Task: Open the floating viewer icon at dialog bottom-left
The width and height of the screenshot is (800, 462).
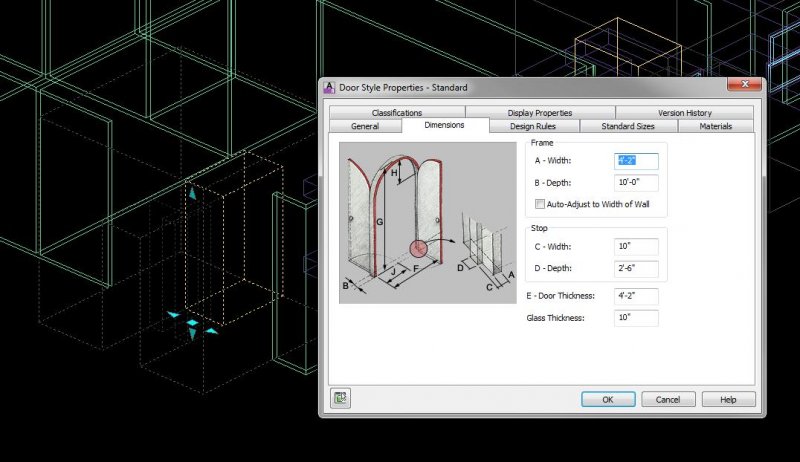Action: tap(340, 398)
